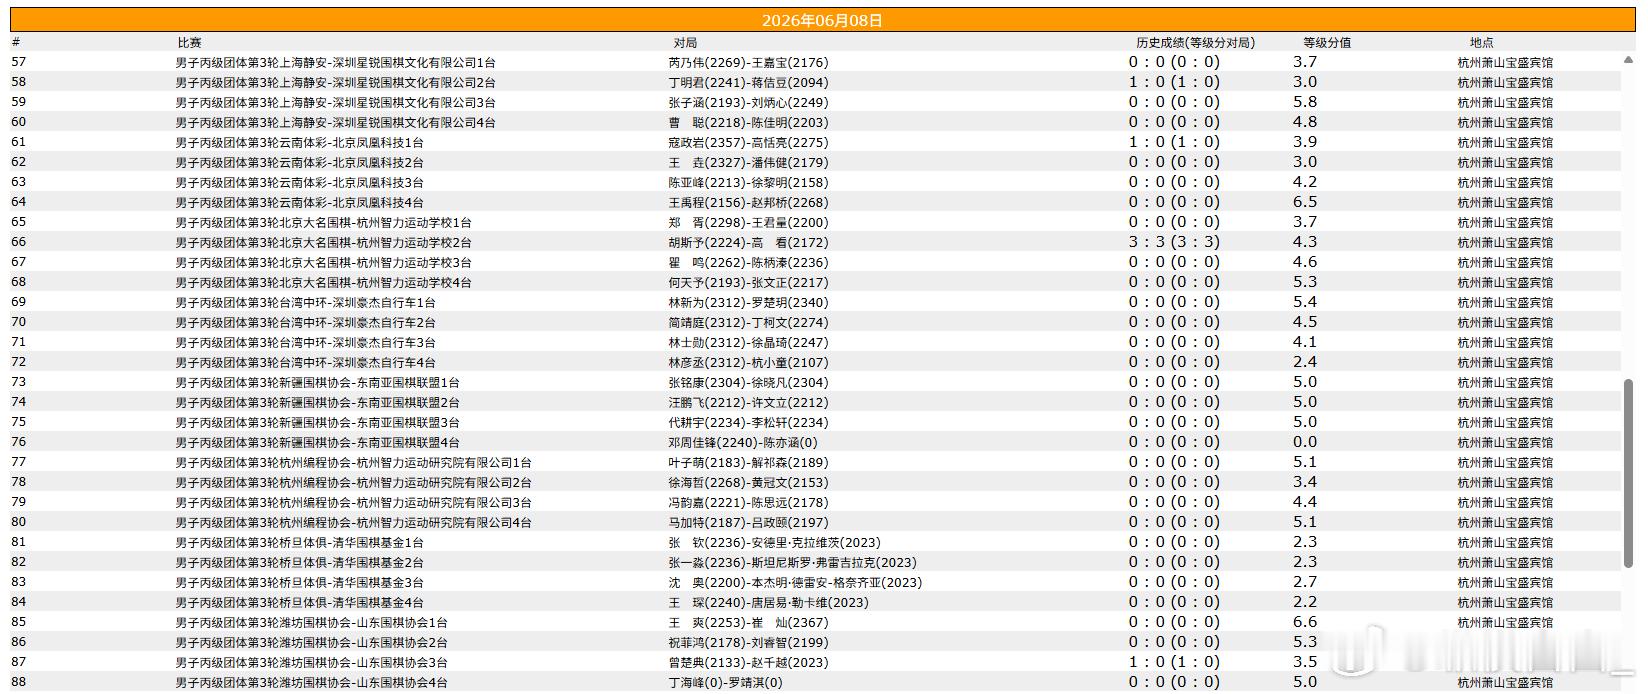Viewport: 1648px width, 694px height.
Task: Click pairing 王禹程(2156)-赵邦桥(2268)
Action: (748, 202)
